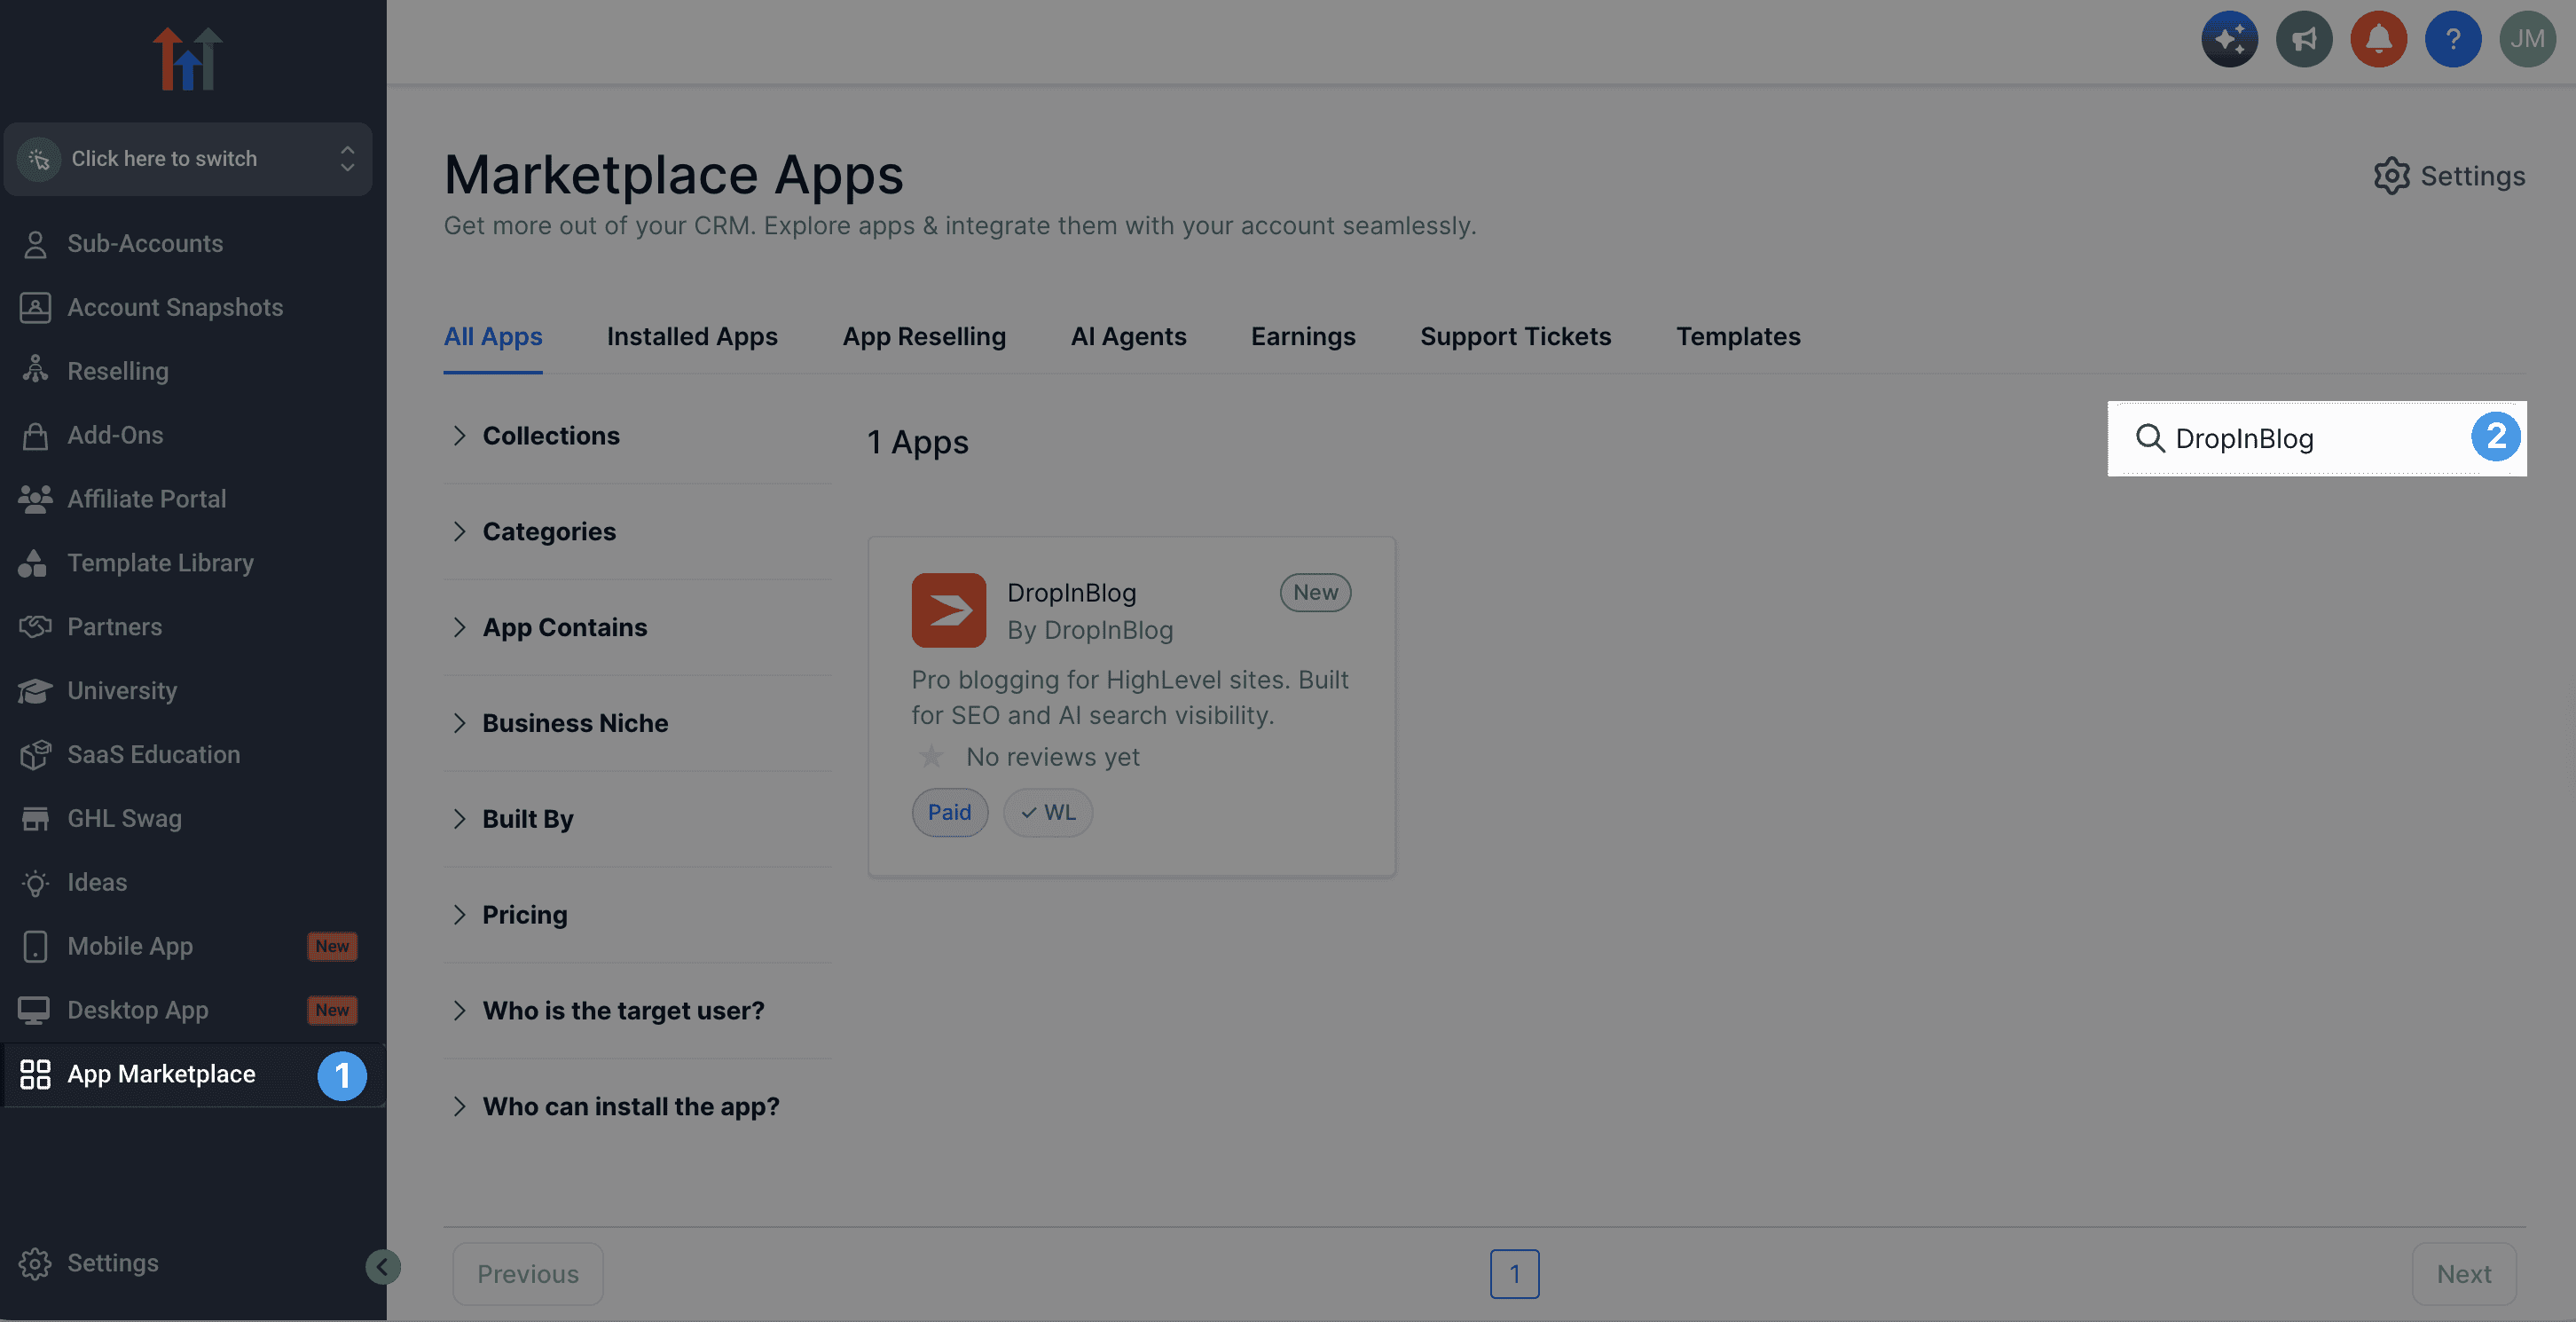Image resolution: width=2576 pixels, height=1322 pixels.
Task: Switch to the AI Agents tab
Action: [1128, 337]
